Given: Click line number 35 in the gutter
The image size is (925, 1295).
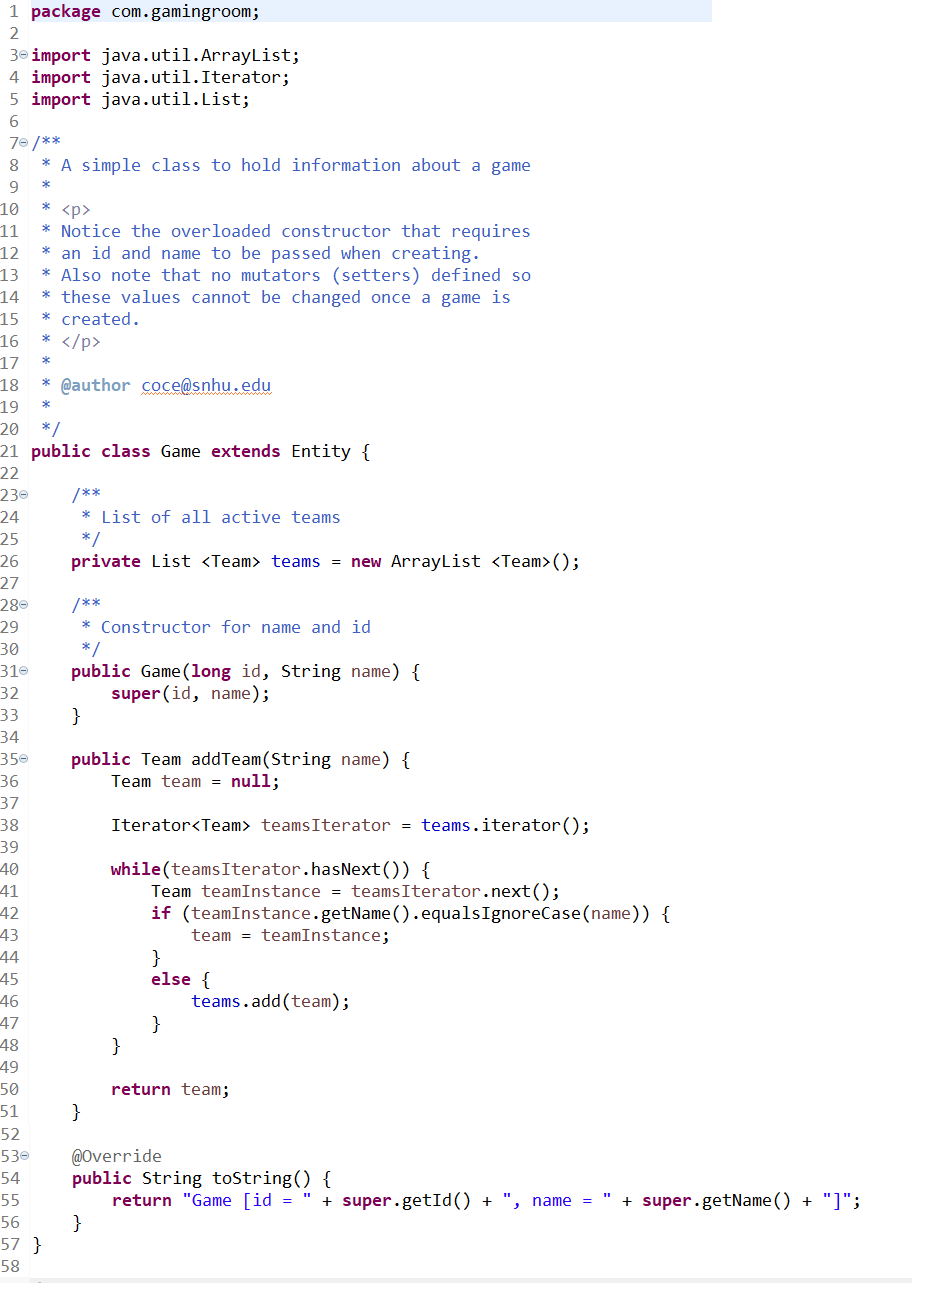Looking at the screenshot, I should [11, 759].
